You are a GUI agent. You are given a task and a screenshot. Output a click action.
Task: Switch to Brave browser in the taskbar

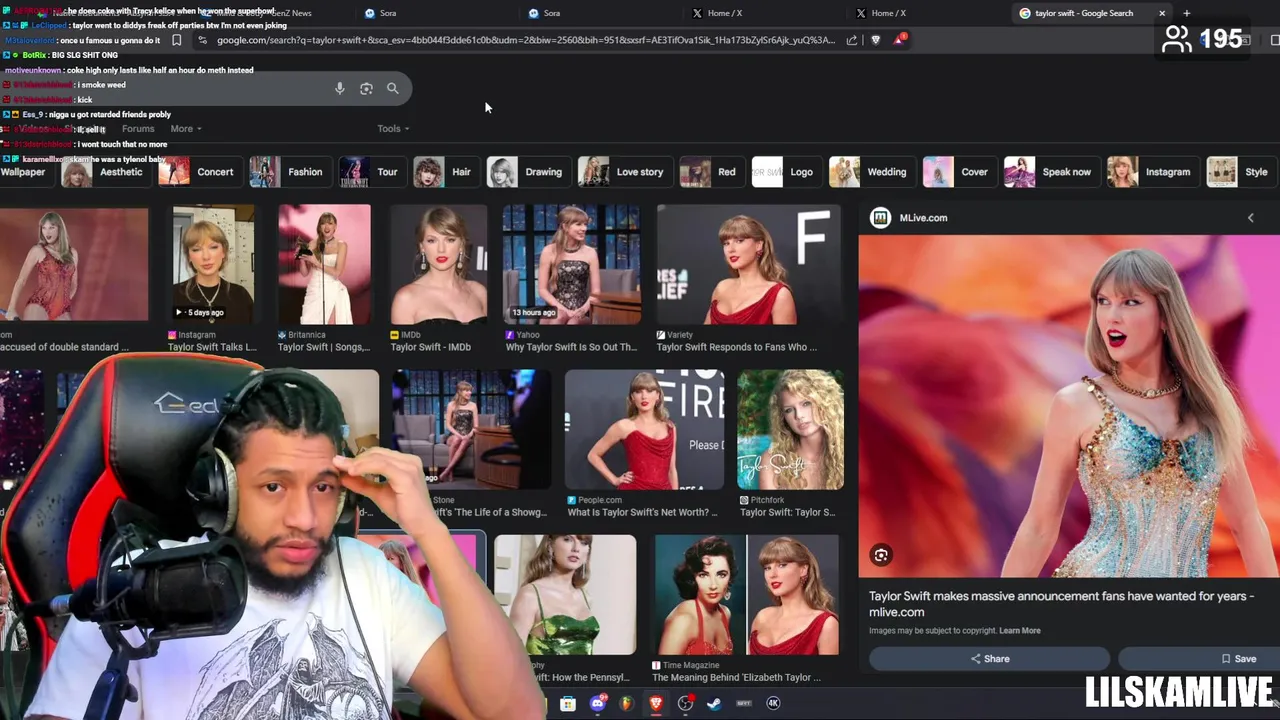656,704
